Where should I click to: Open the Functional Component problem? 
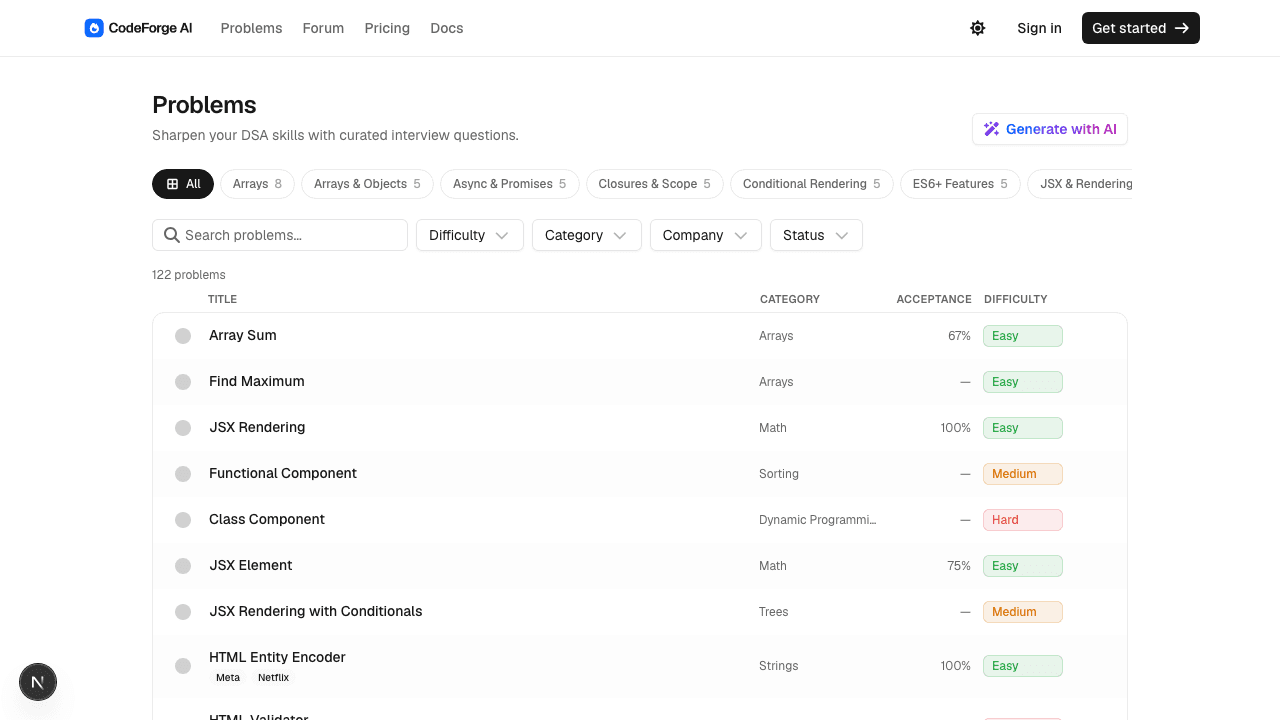(x=283, y=473)
